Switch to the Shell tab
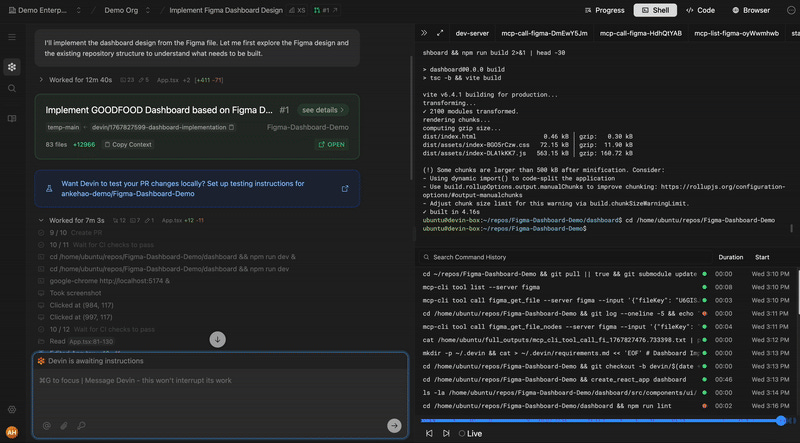800x443 pixels. click(x=655, y=10)
